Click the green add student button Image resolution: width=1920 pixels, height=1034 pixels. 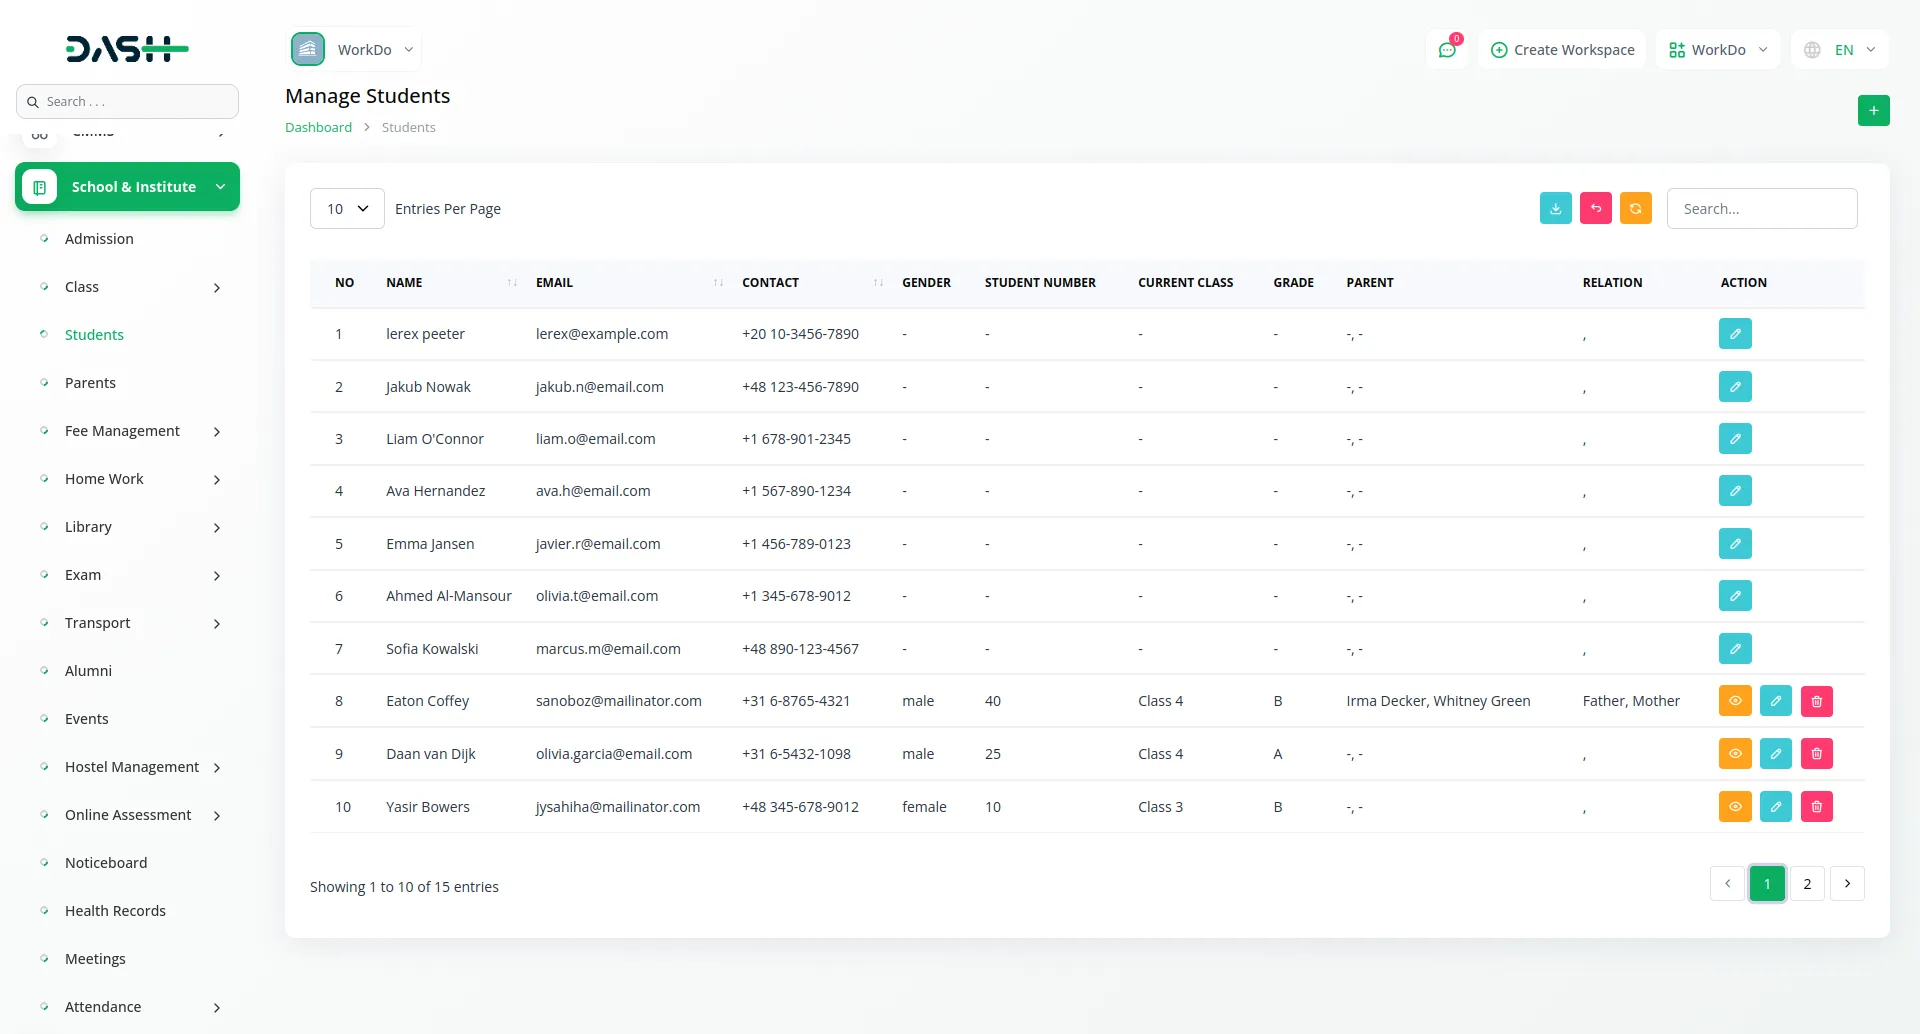[x=1874, y=111]
